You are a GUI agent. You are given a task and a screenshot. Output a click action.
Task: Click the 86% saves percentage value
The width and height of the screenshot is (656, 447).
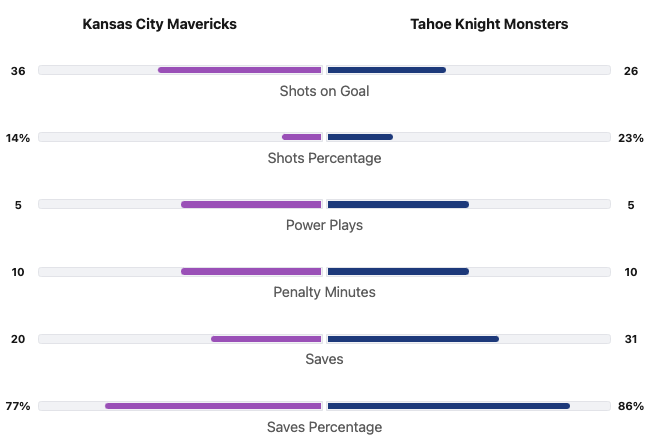pos(631,406)
